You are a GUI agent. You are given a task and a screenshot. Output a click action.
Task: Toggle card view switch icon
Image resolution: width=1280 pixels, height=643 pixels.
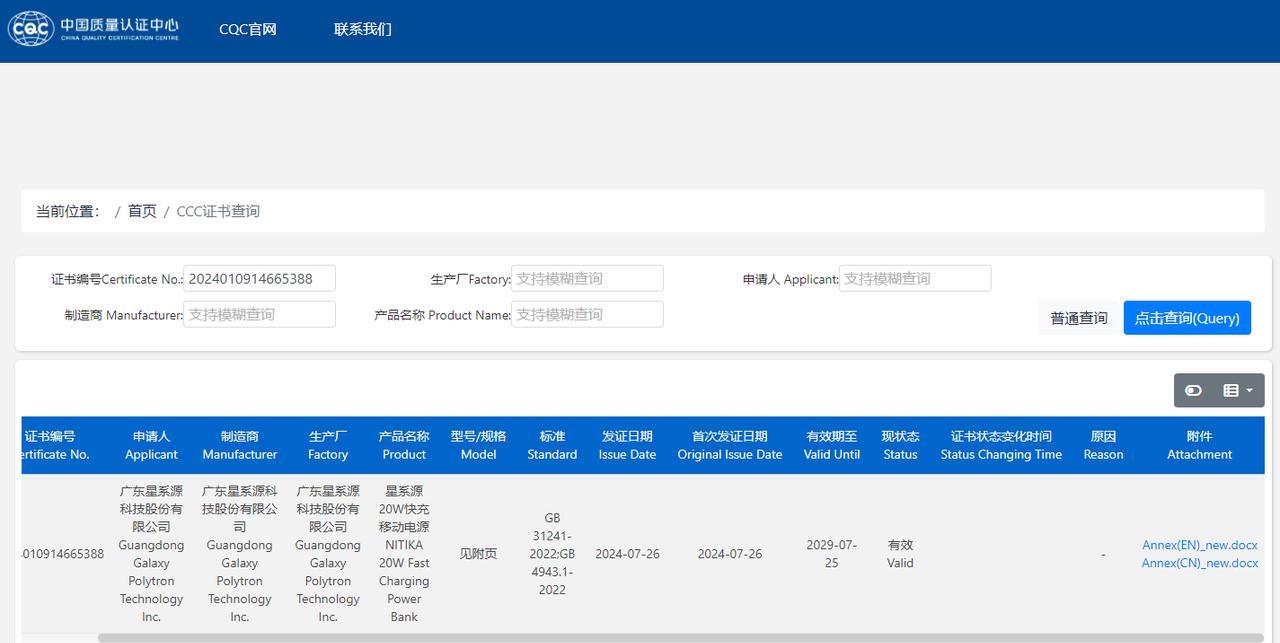1193,390
